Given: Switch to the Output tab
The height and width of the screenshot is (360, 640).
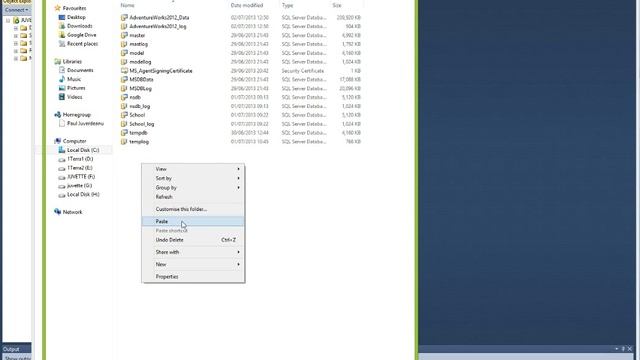Looking at the screenshot, I should click(x=11, y=349).
